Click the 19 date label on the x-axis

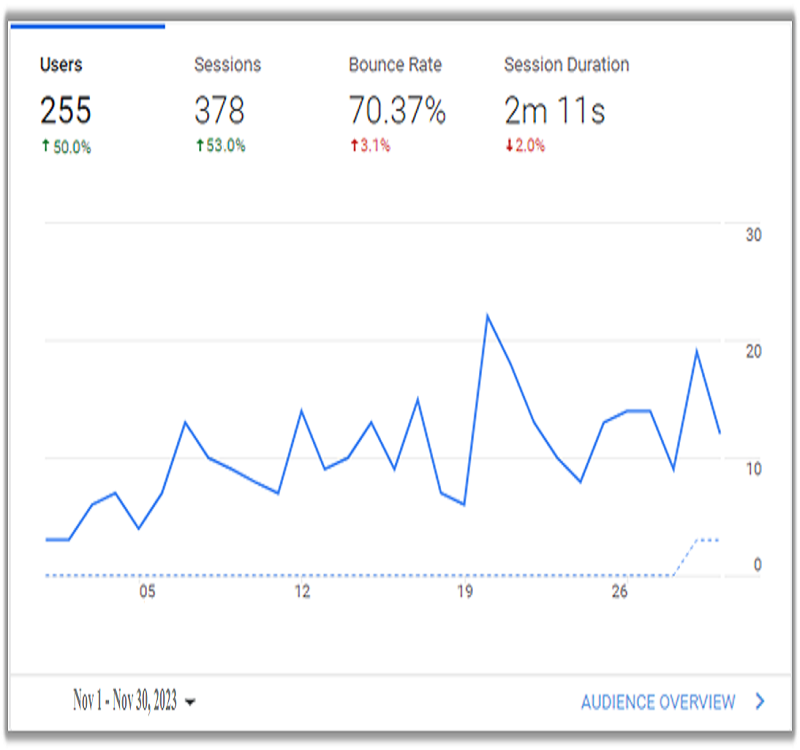coord(464,592)
